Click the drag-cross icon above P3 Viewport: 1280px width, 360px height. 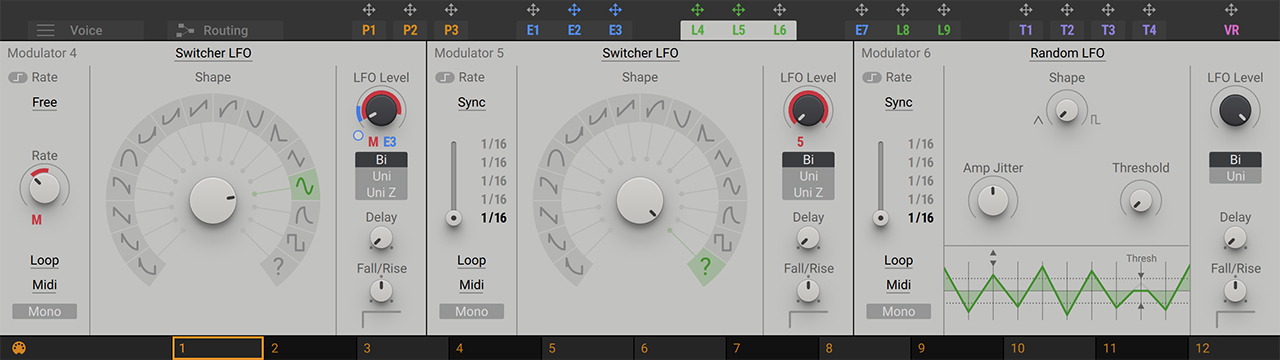tap(451, 10)
